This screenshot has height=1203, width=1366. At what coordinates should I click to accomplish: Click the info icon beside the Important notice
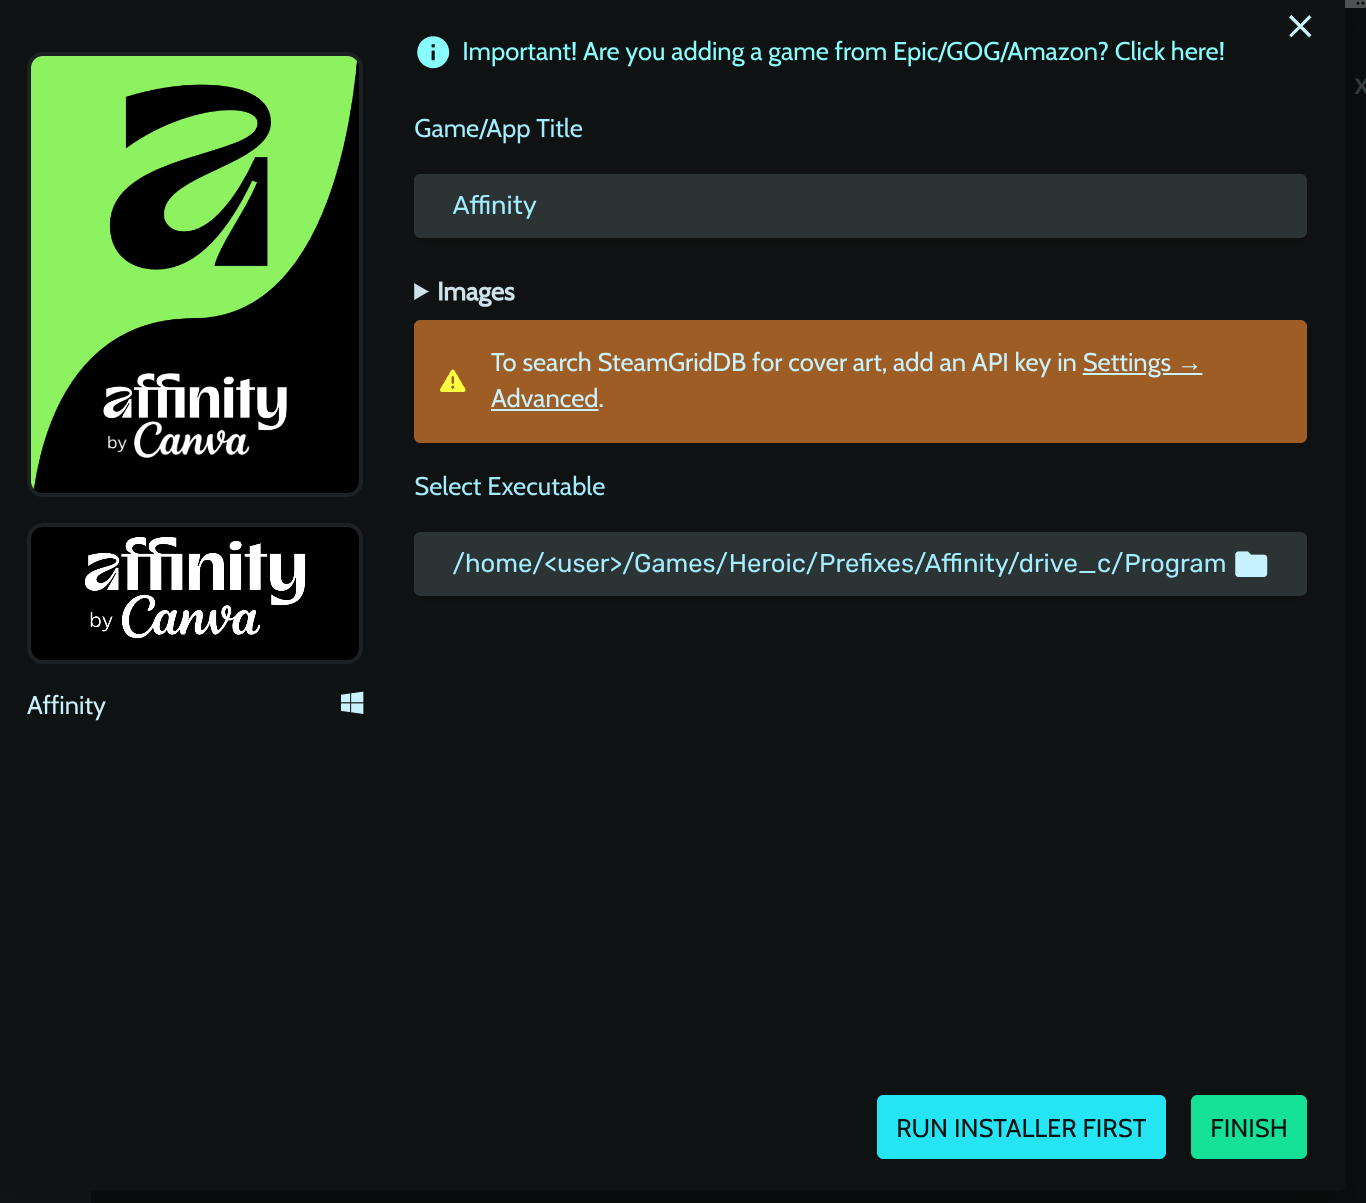click(433, 52)
